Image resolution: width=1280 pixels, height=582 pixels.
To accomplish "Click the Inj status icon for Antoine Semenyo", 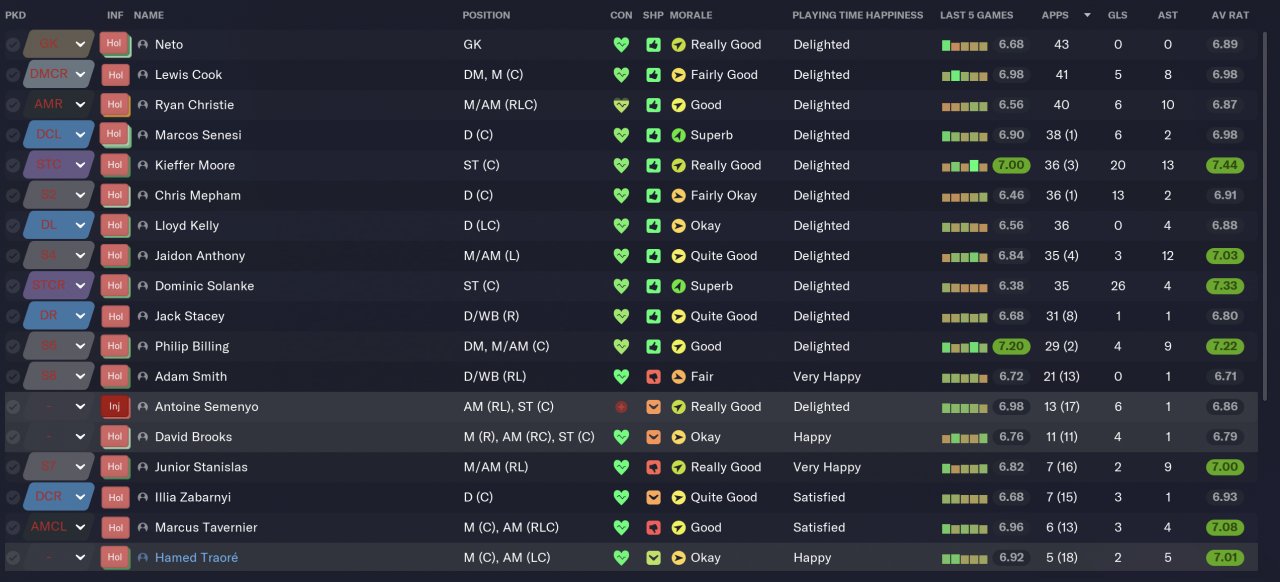I will pyautogui.click(x=114, y=407).
